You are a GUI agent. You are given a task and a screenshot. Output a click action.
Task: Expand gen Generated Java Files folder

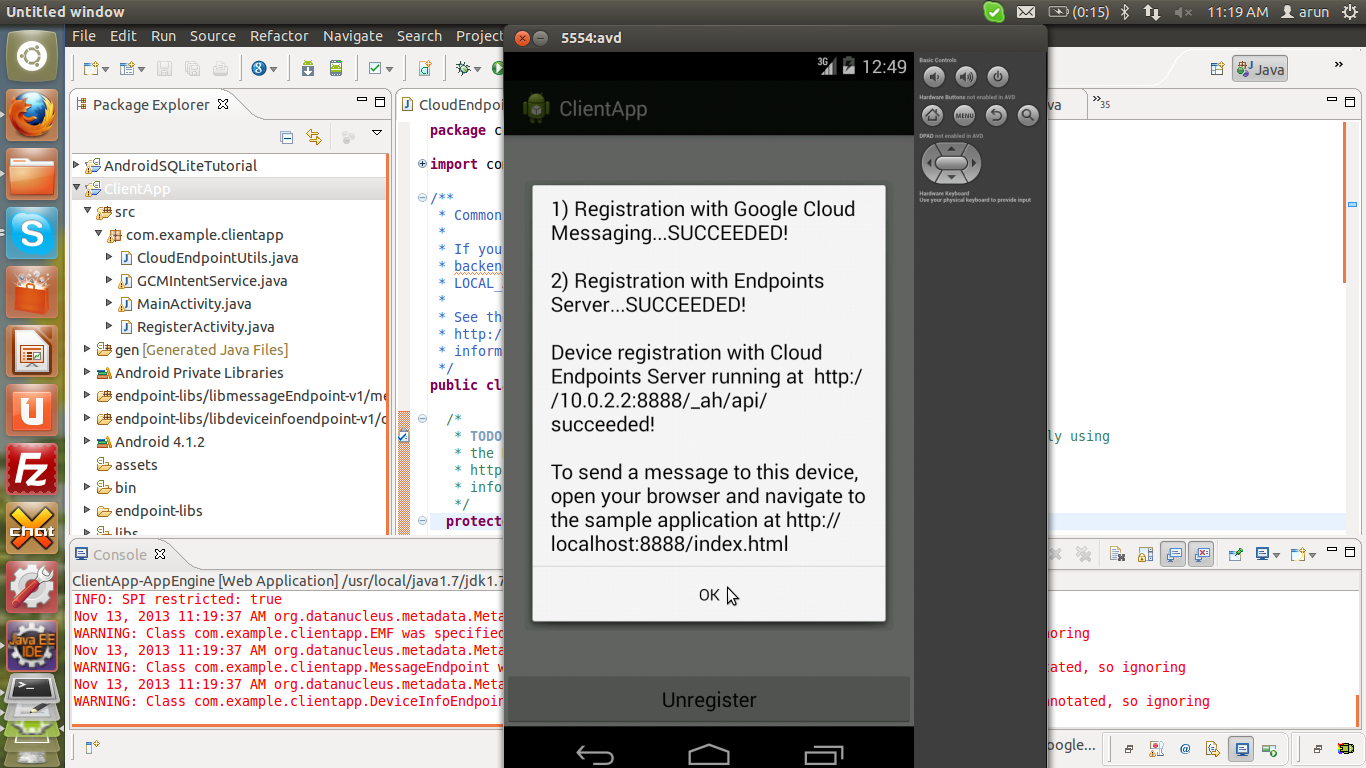pos(88,350)
